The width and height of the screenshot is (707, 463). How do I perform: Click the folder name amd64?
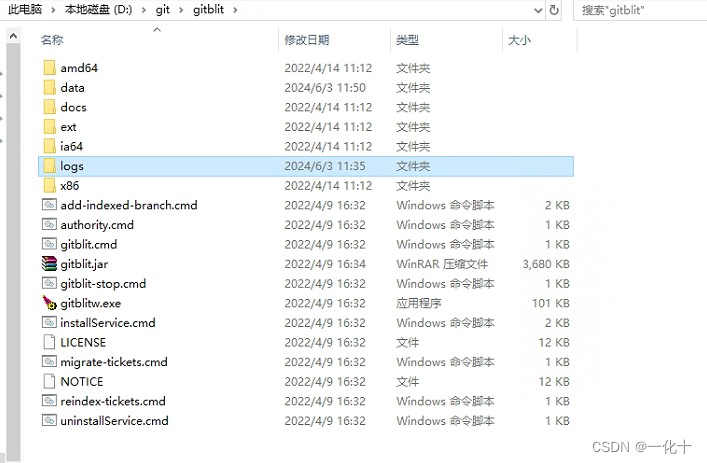79,68
